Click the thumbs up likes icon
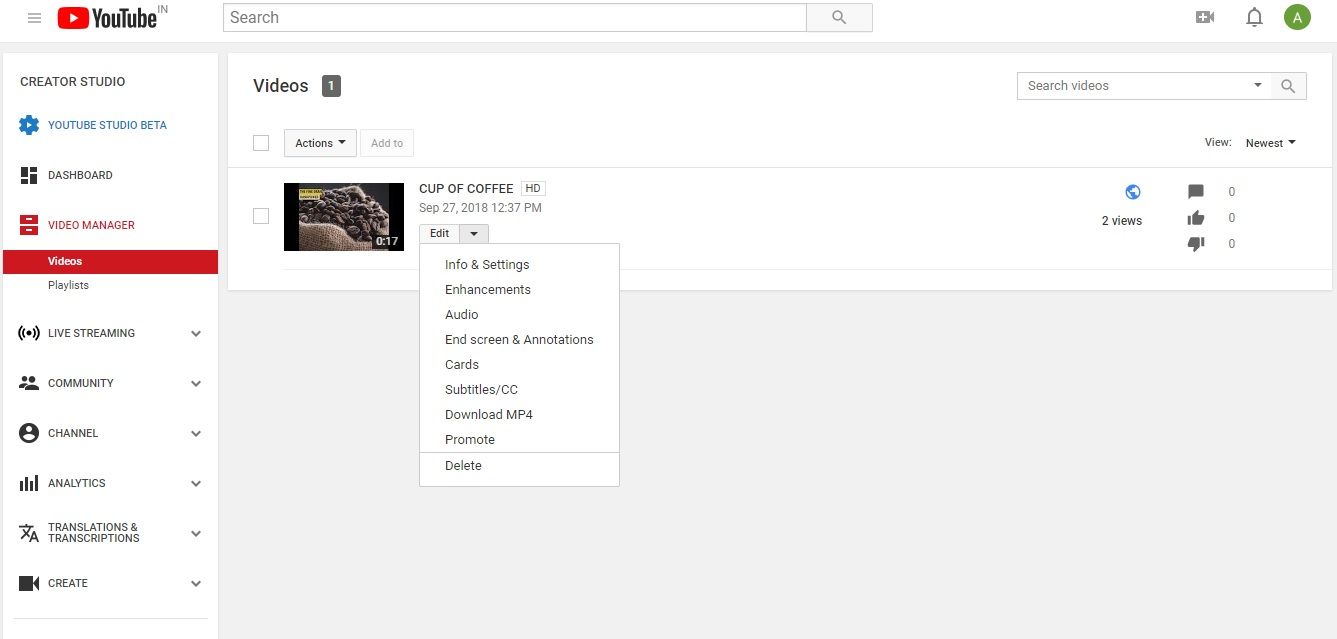The image size is (1337, 639). pos(1196,218)
